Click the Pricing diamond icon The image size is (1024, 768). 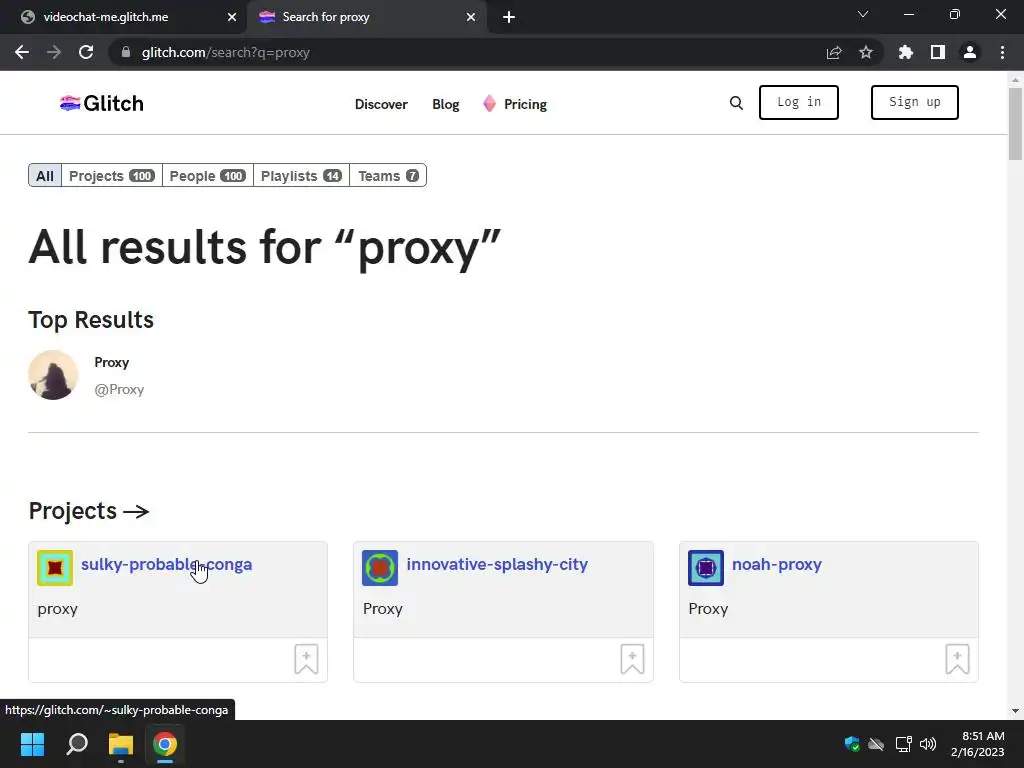click(x=489, y=103)
